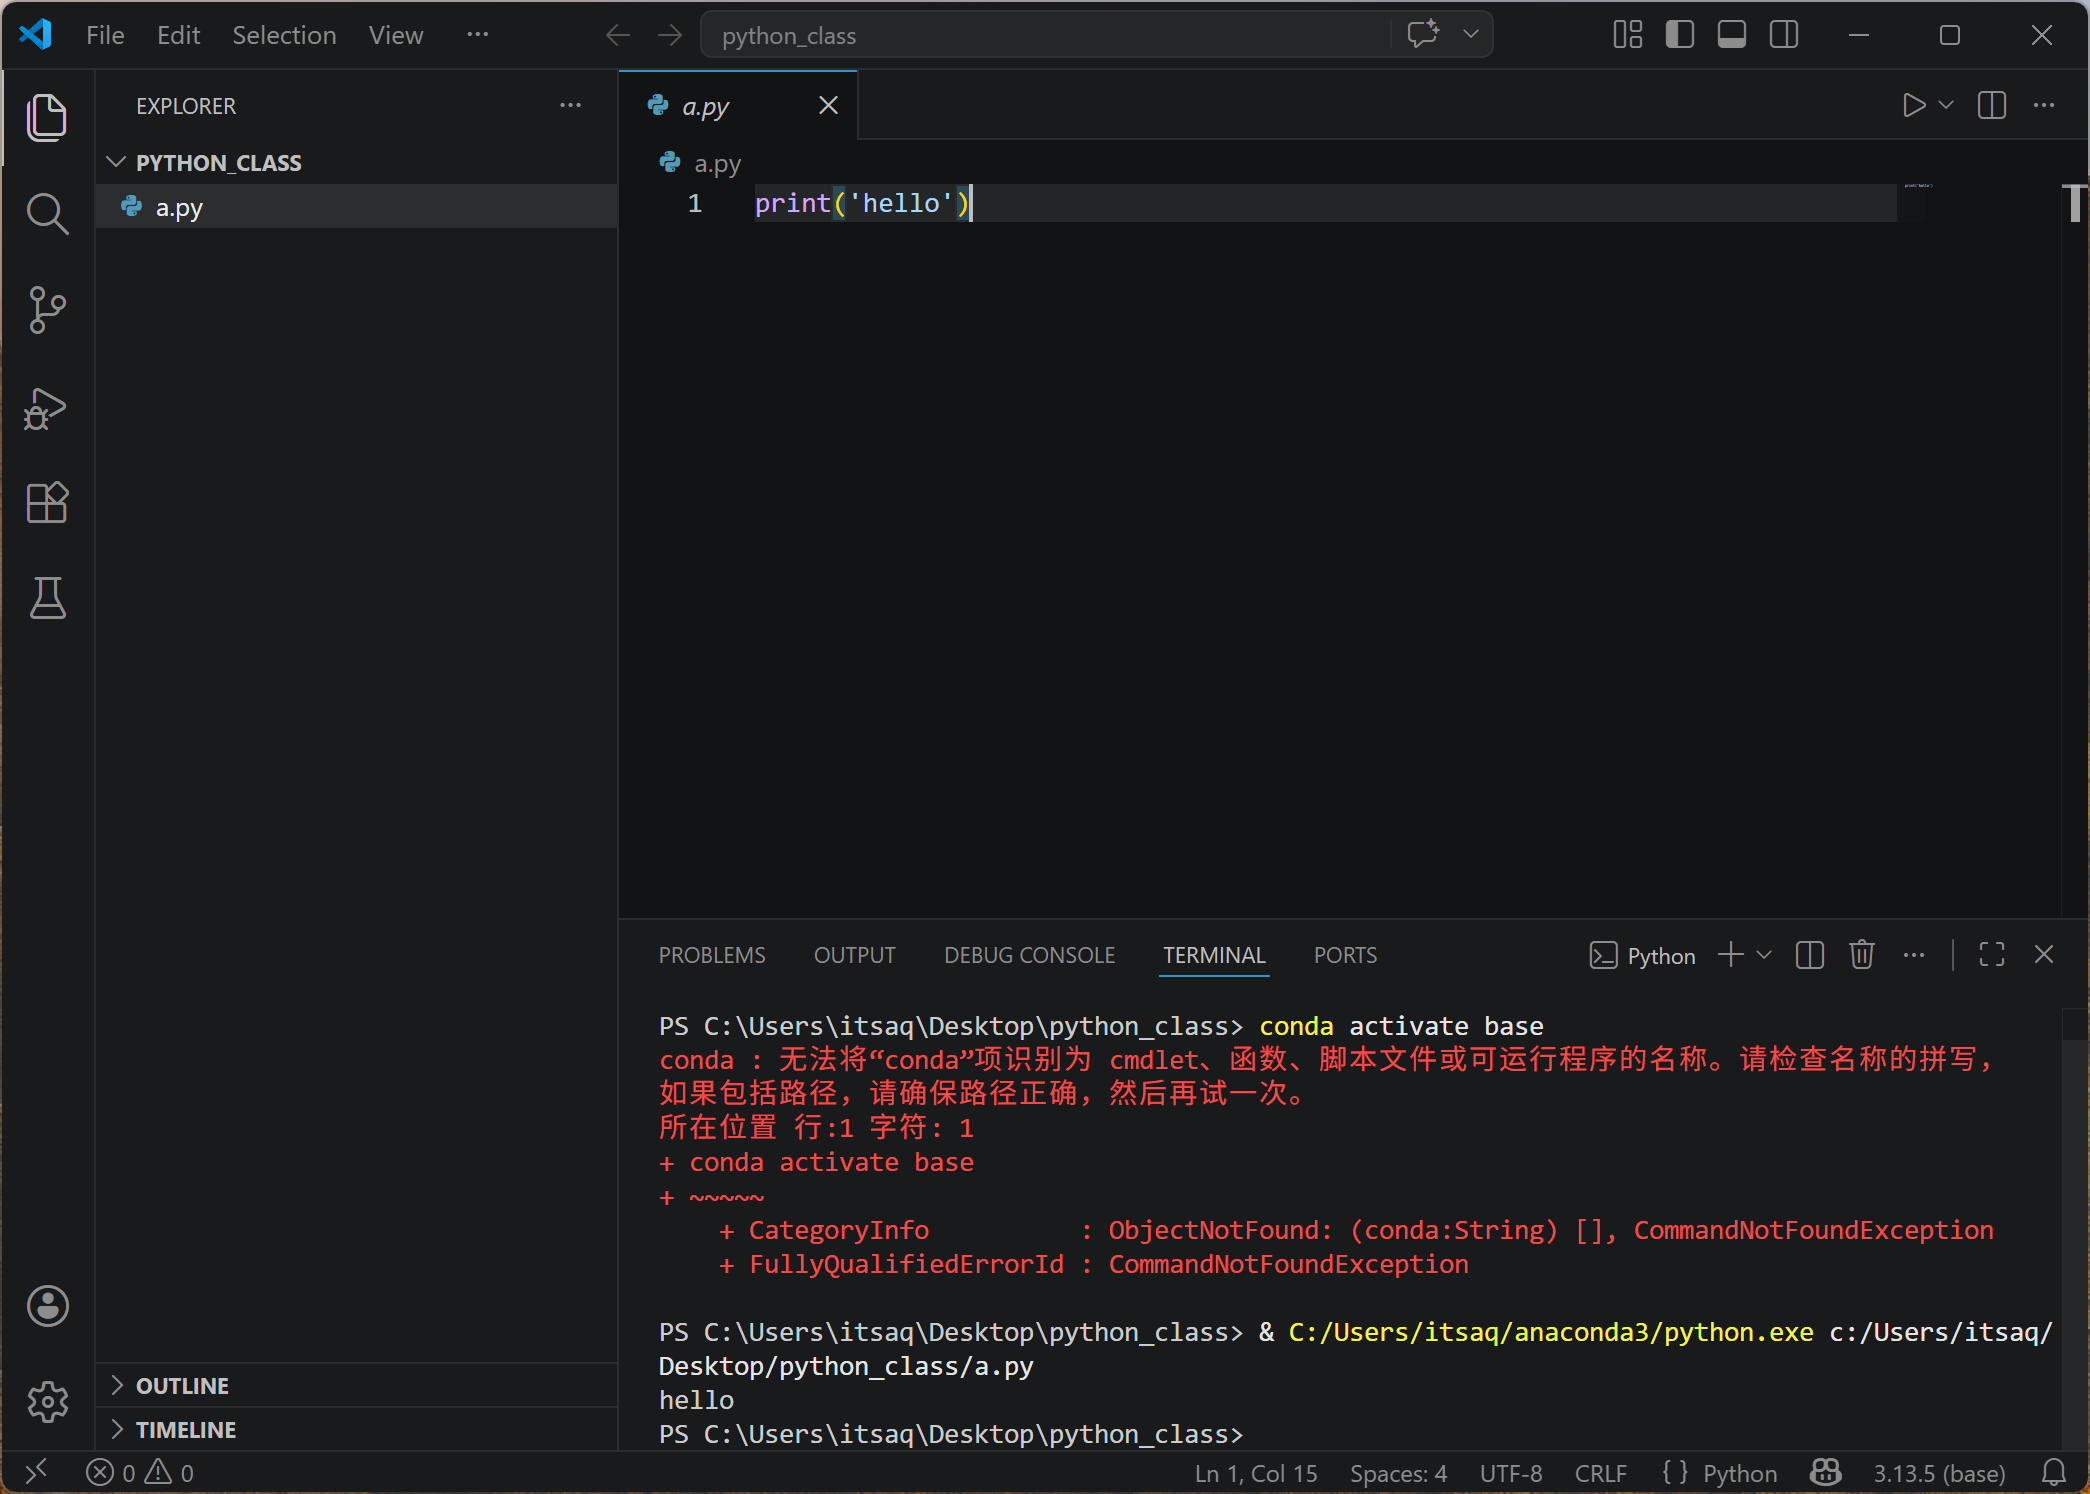2090x1494 pixels.
Task: Click the editor minimap preview
Action: pos(1918,186)
